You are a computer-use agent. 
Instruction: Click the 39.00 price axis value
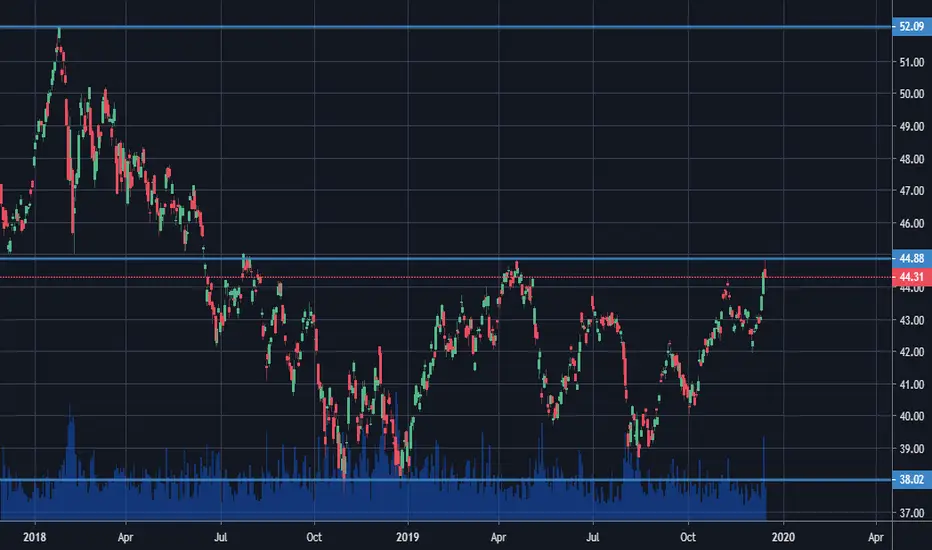[x=912, y=449]
